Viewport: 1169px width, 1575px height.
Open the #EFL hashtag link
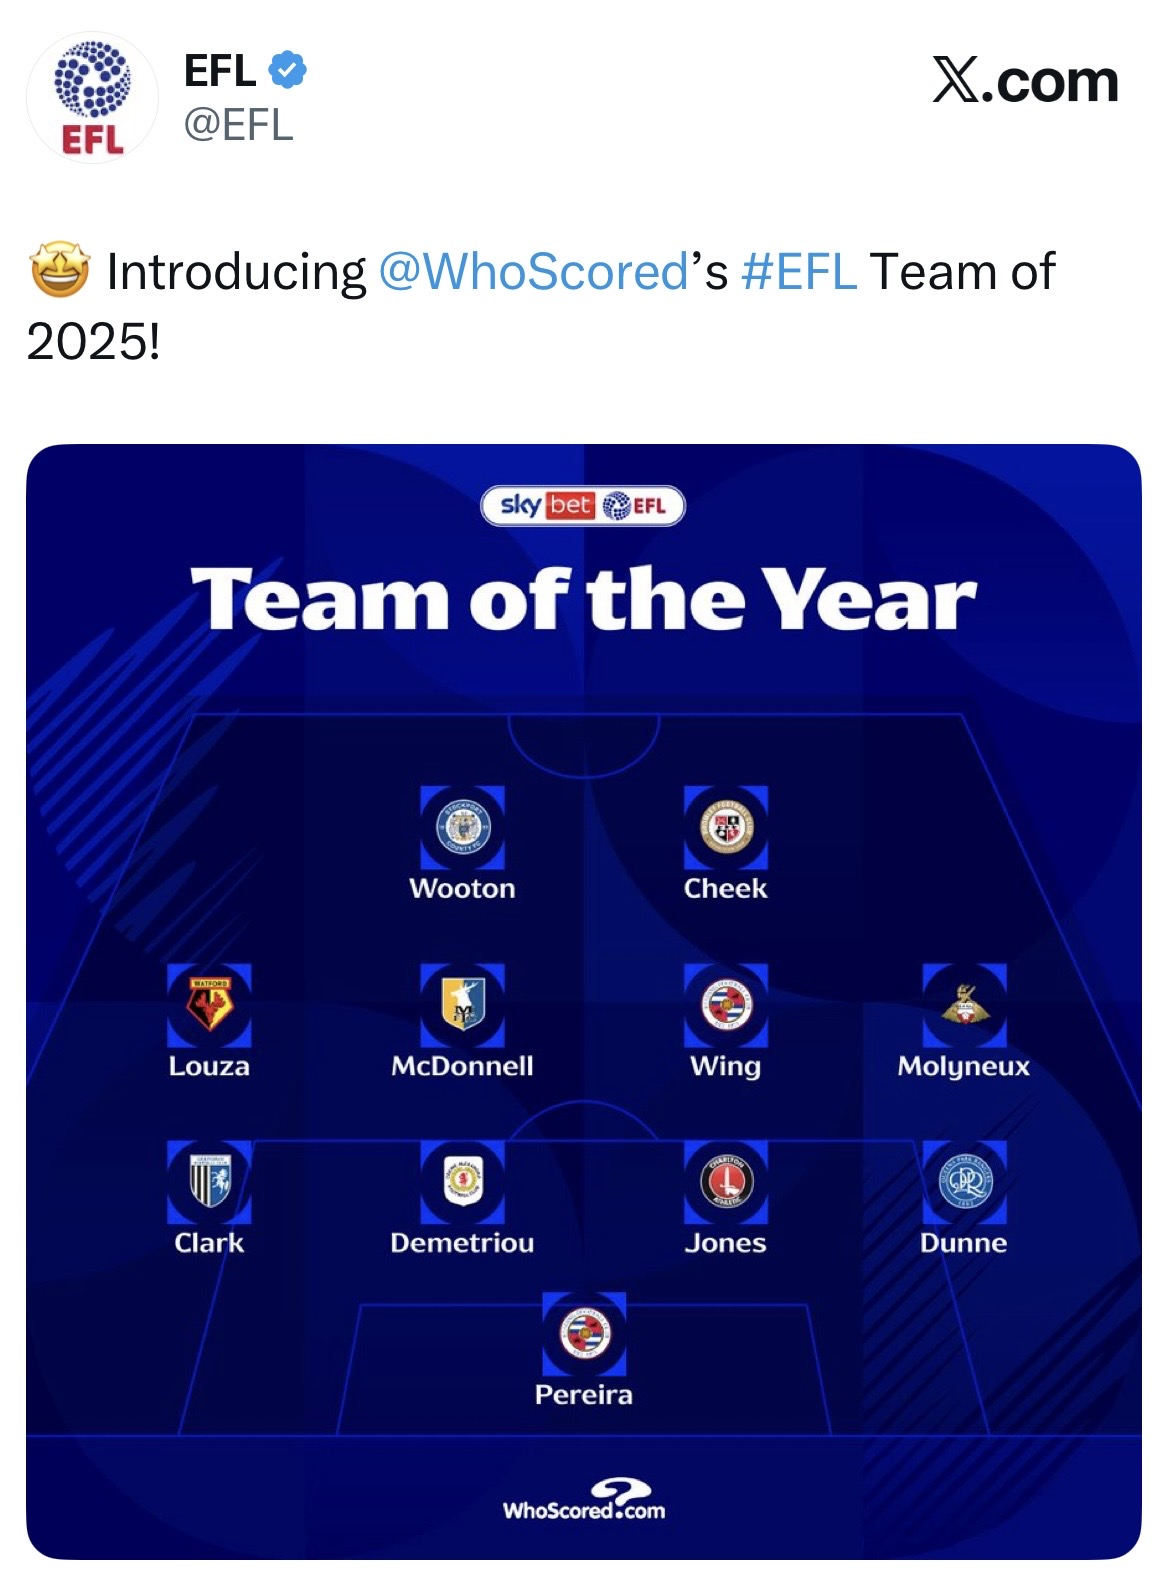(798, 272)
